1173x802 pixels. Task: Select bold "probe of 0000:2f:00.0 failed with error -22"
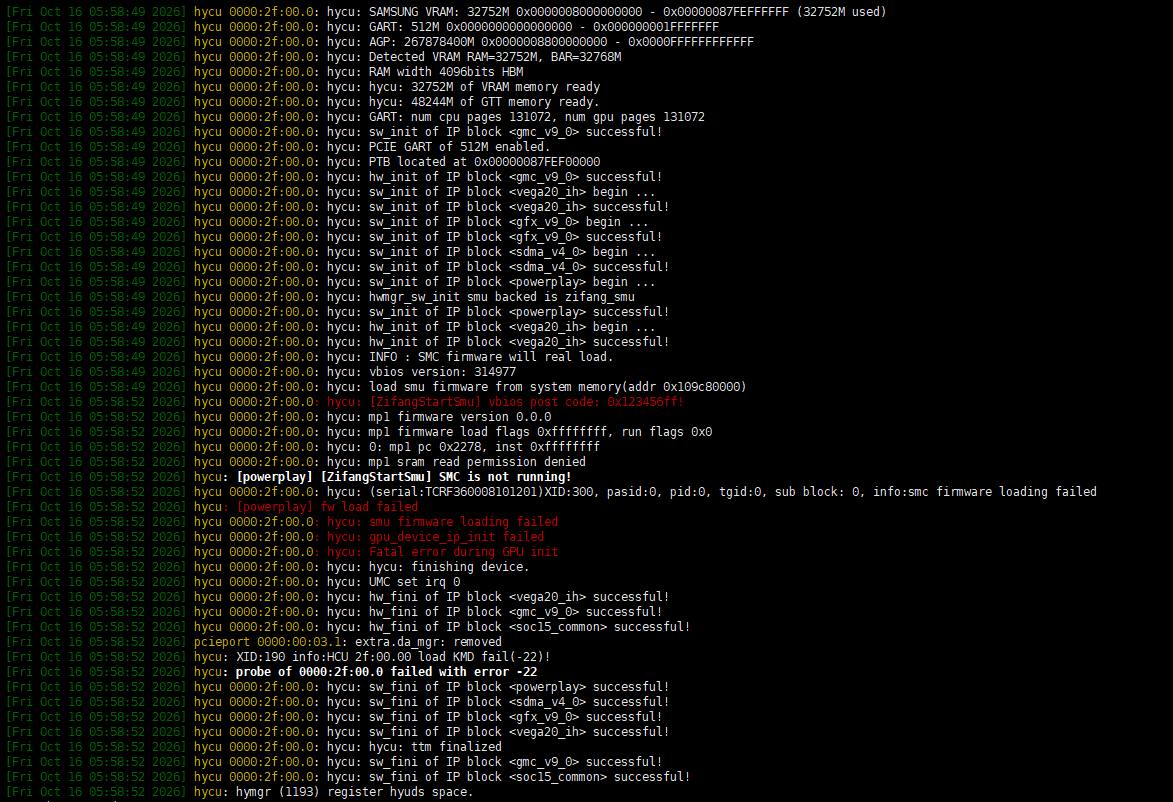(386, 670)
